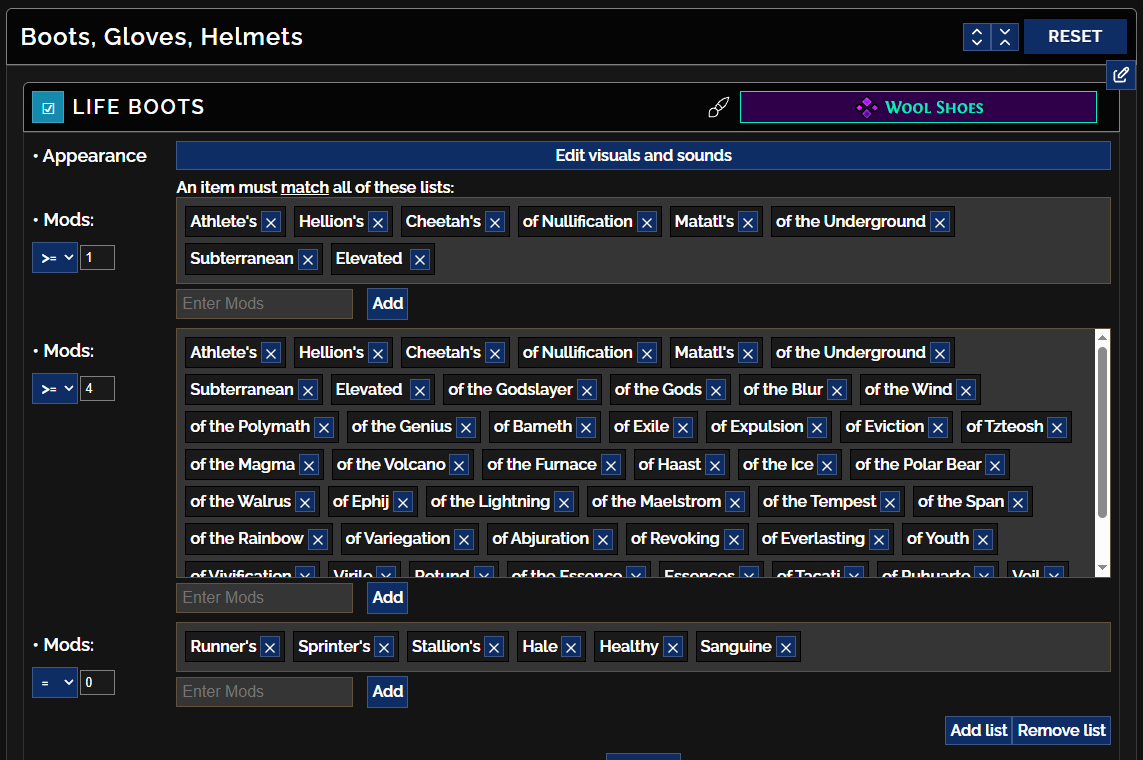The height and width of the screenshot is (760, 1143).
Task: Collapse all sections with the inward arrows icon
Action: point(1004,36)
